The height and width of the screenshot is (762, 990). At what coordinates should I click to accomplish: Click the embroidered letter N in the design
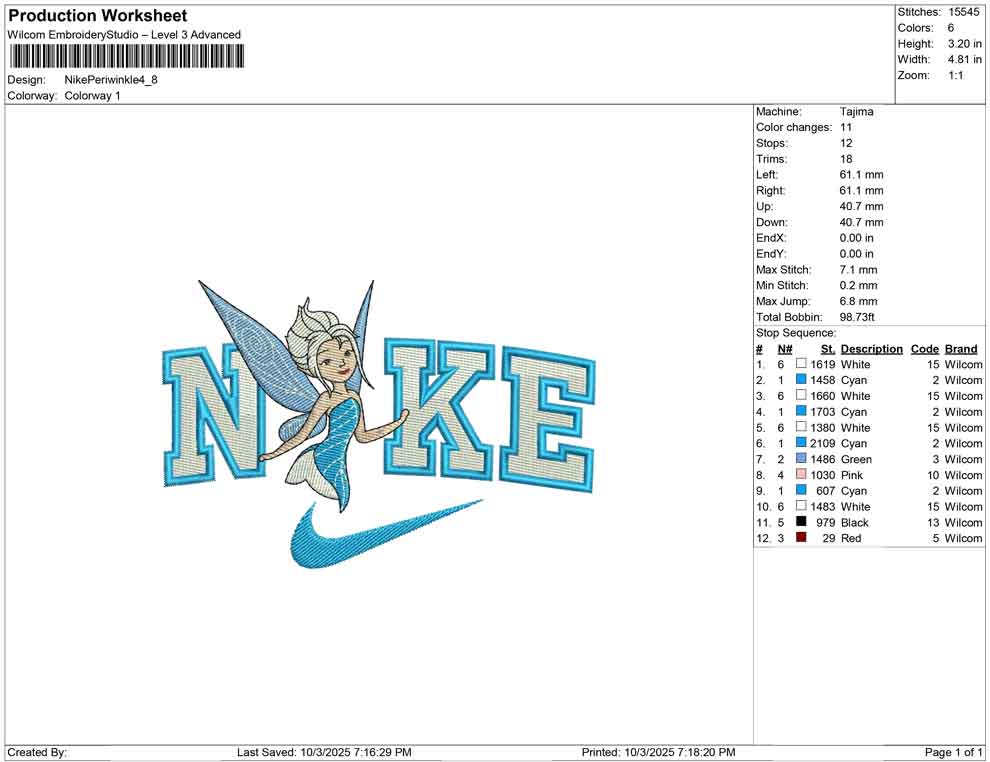tap(215, 417)
